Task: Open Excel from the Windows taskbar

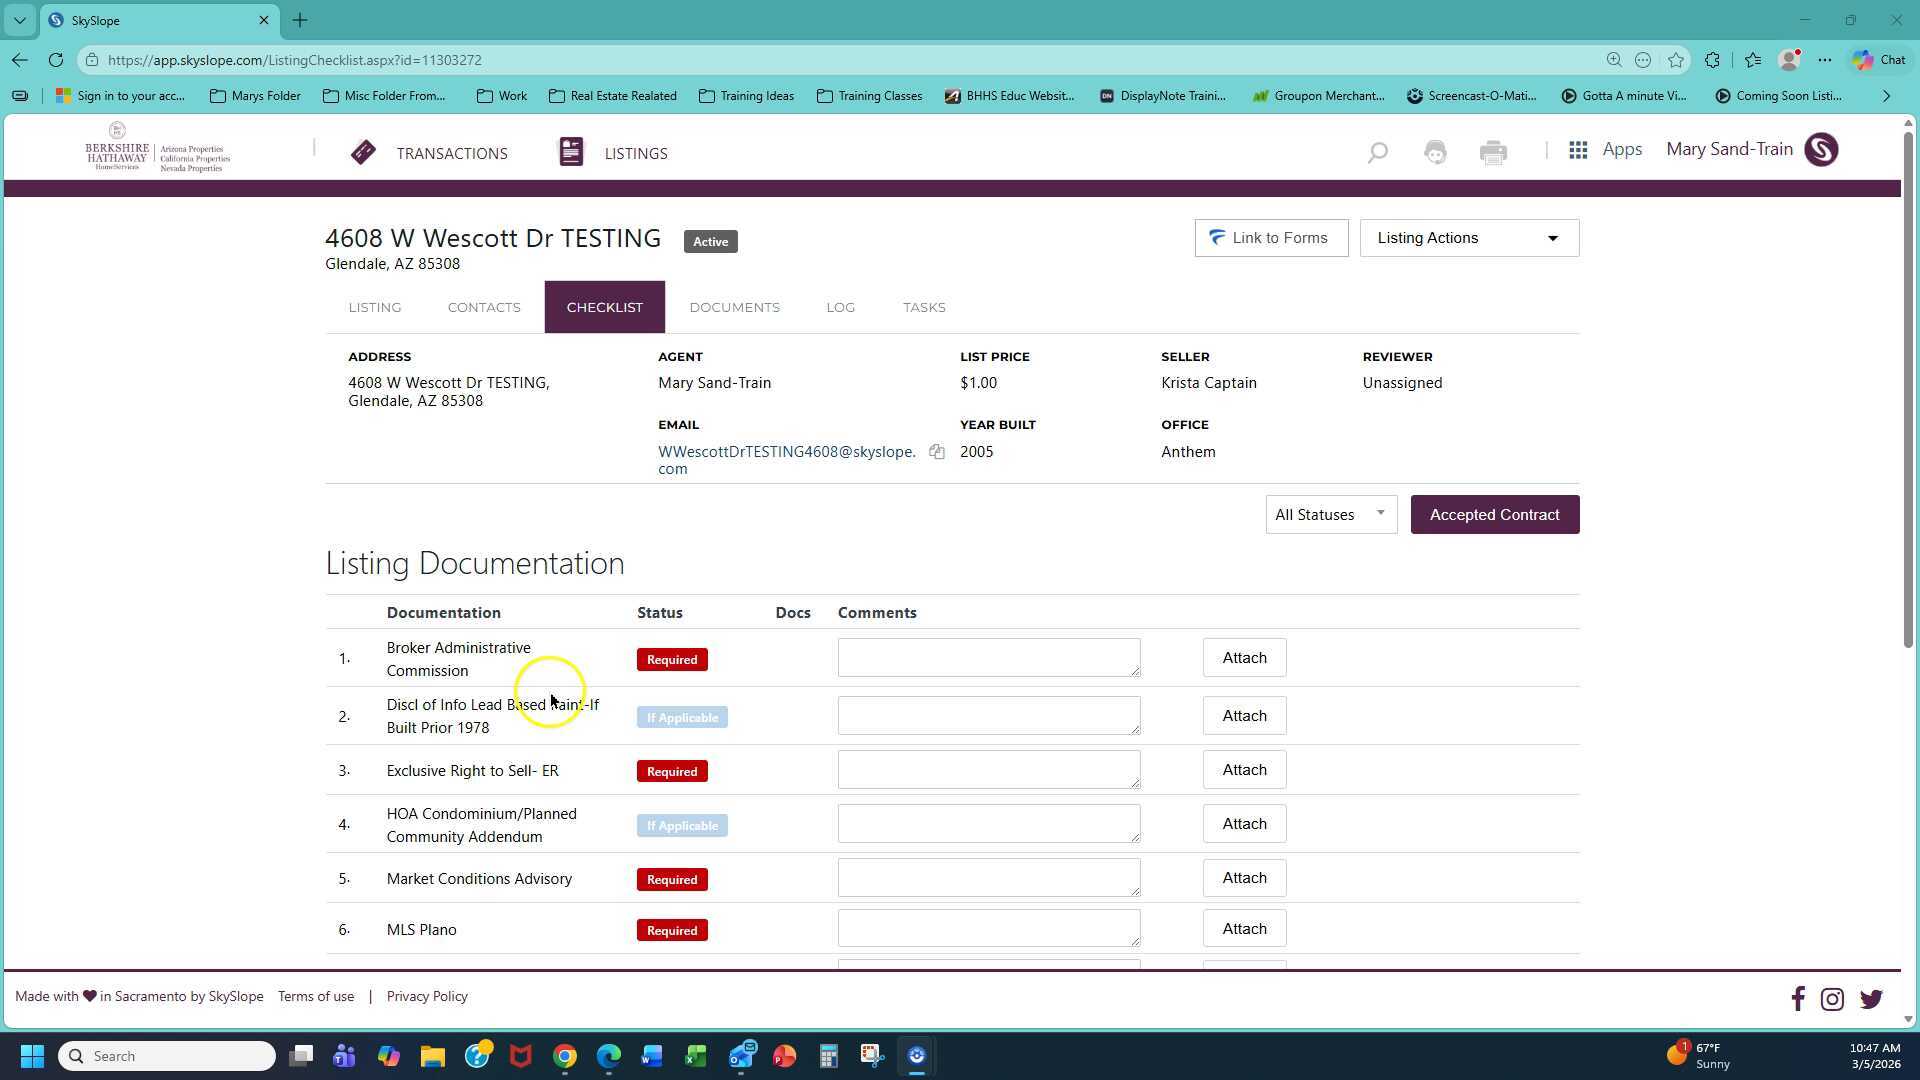Action: 696,1056
